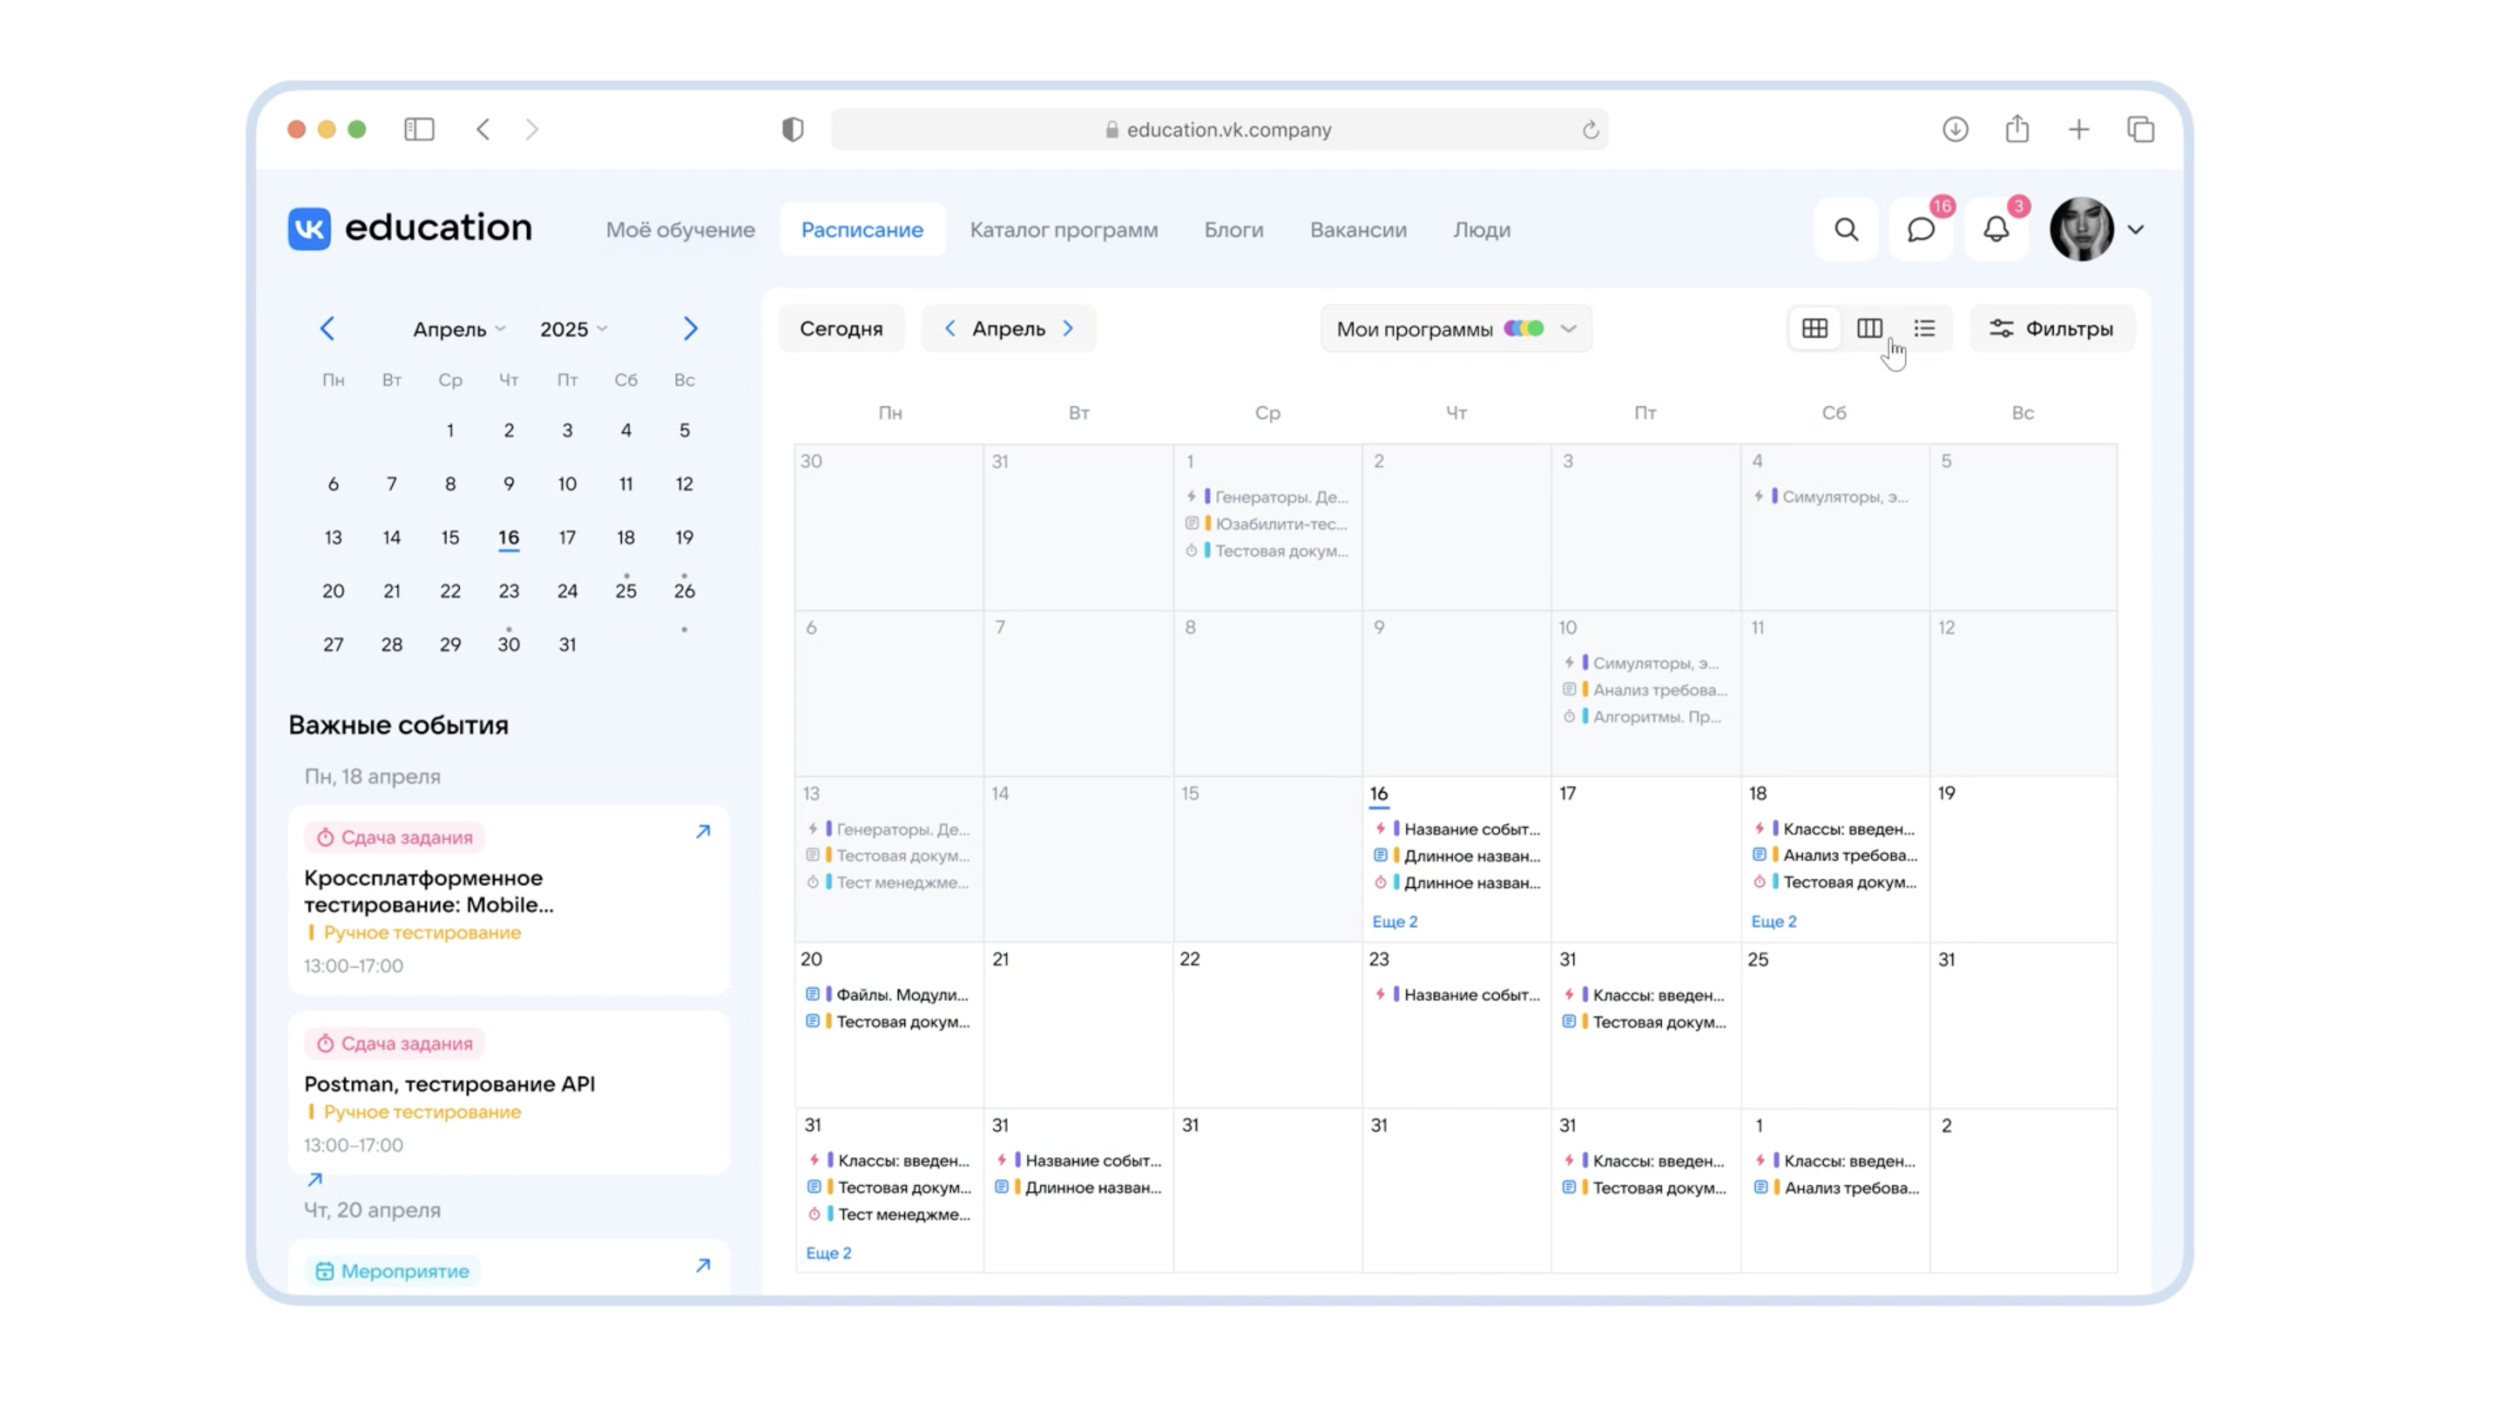Switch to list view icon

click(1924, 328)
